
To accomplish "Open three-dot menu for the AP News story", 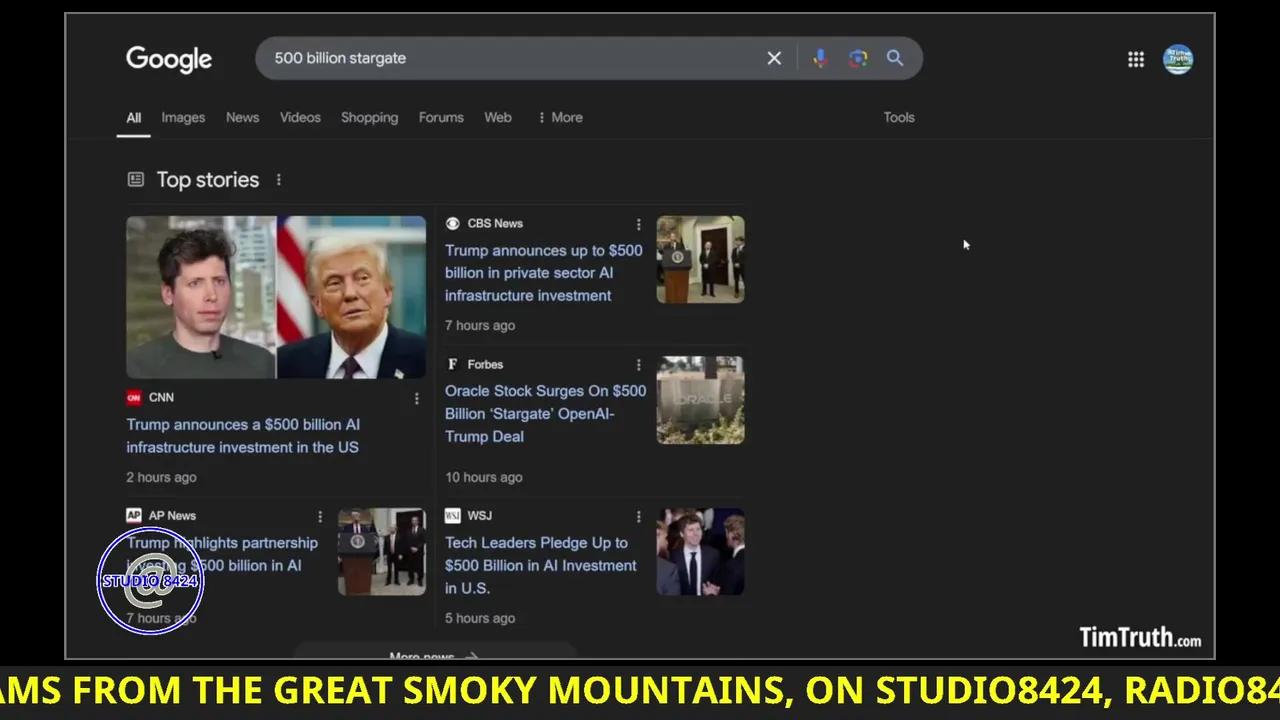I will [320, 516].
